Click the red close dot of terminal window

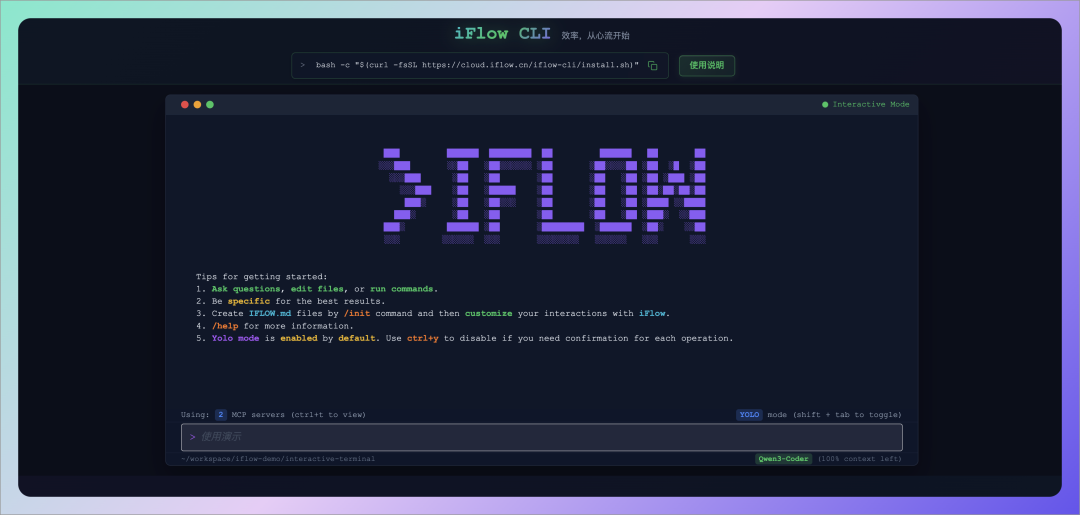click(x=185, y=105)
